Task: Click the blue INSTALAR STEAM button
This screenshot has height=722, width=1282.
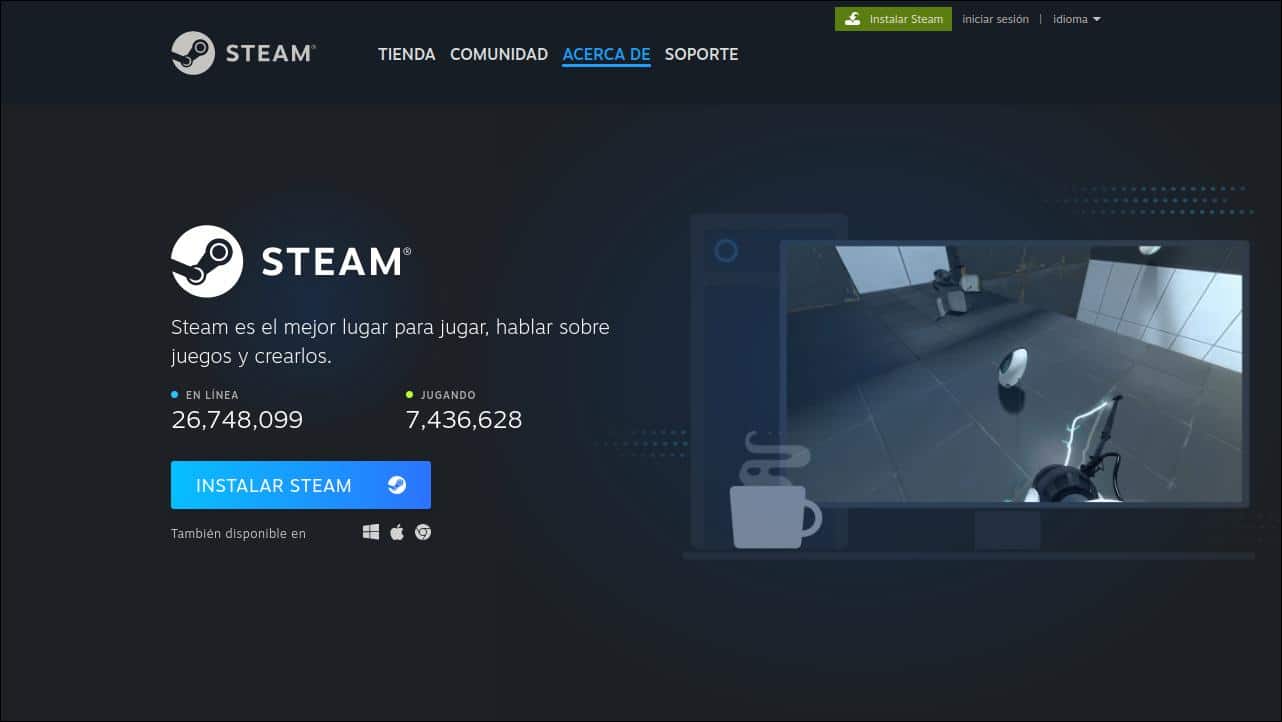Action: [x=301, y=485]
